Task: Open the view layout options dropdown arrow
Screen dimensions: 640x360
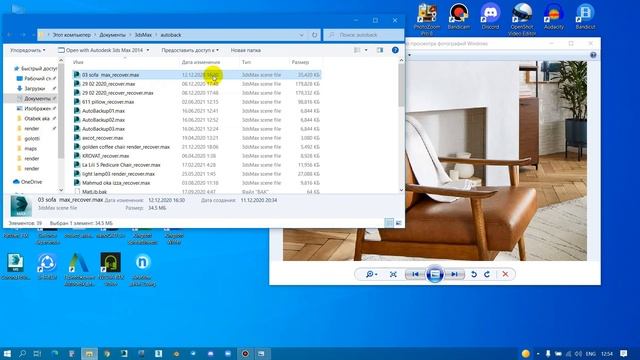Action: tap(366, 50)
